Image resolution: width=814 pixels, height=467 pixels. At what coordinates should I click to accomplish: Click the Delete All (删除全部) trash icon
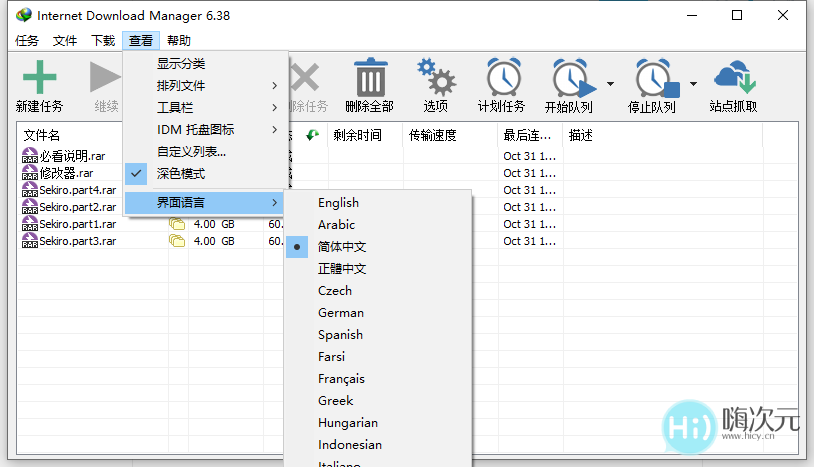[x=370, y=77]
